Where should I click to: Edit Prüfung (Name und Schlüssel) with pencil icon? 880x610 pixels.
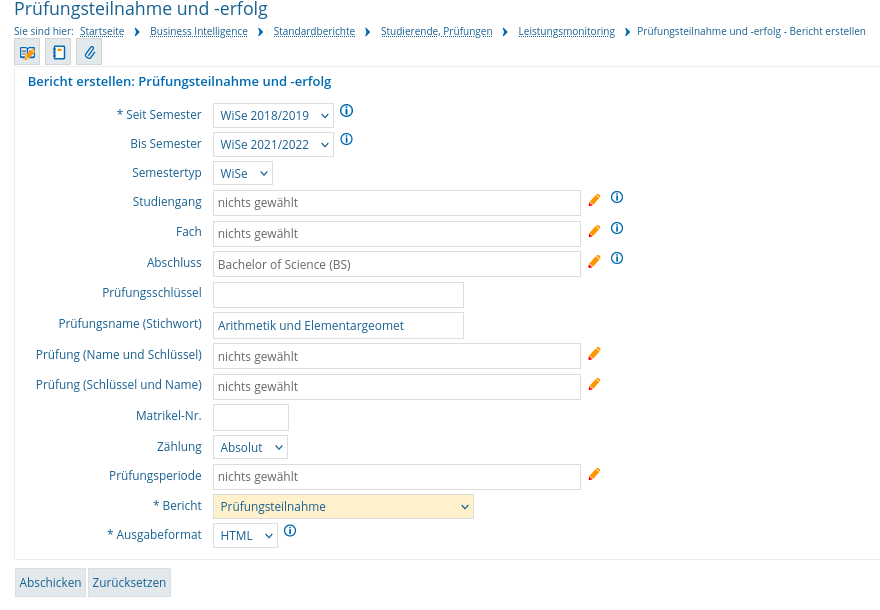(x=594, y=354)
